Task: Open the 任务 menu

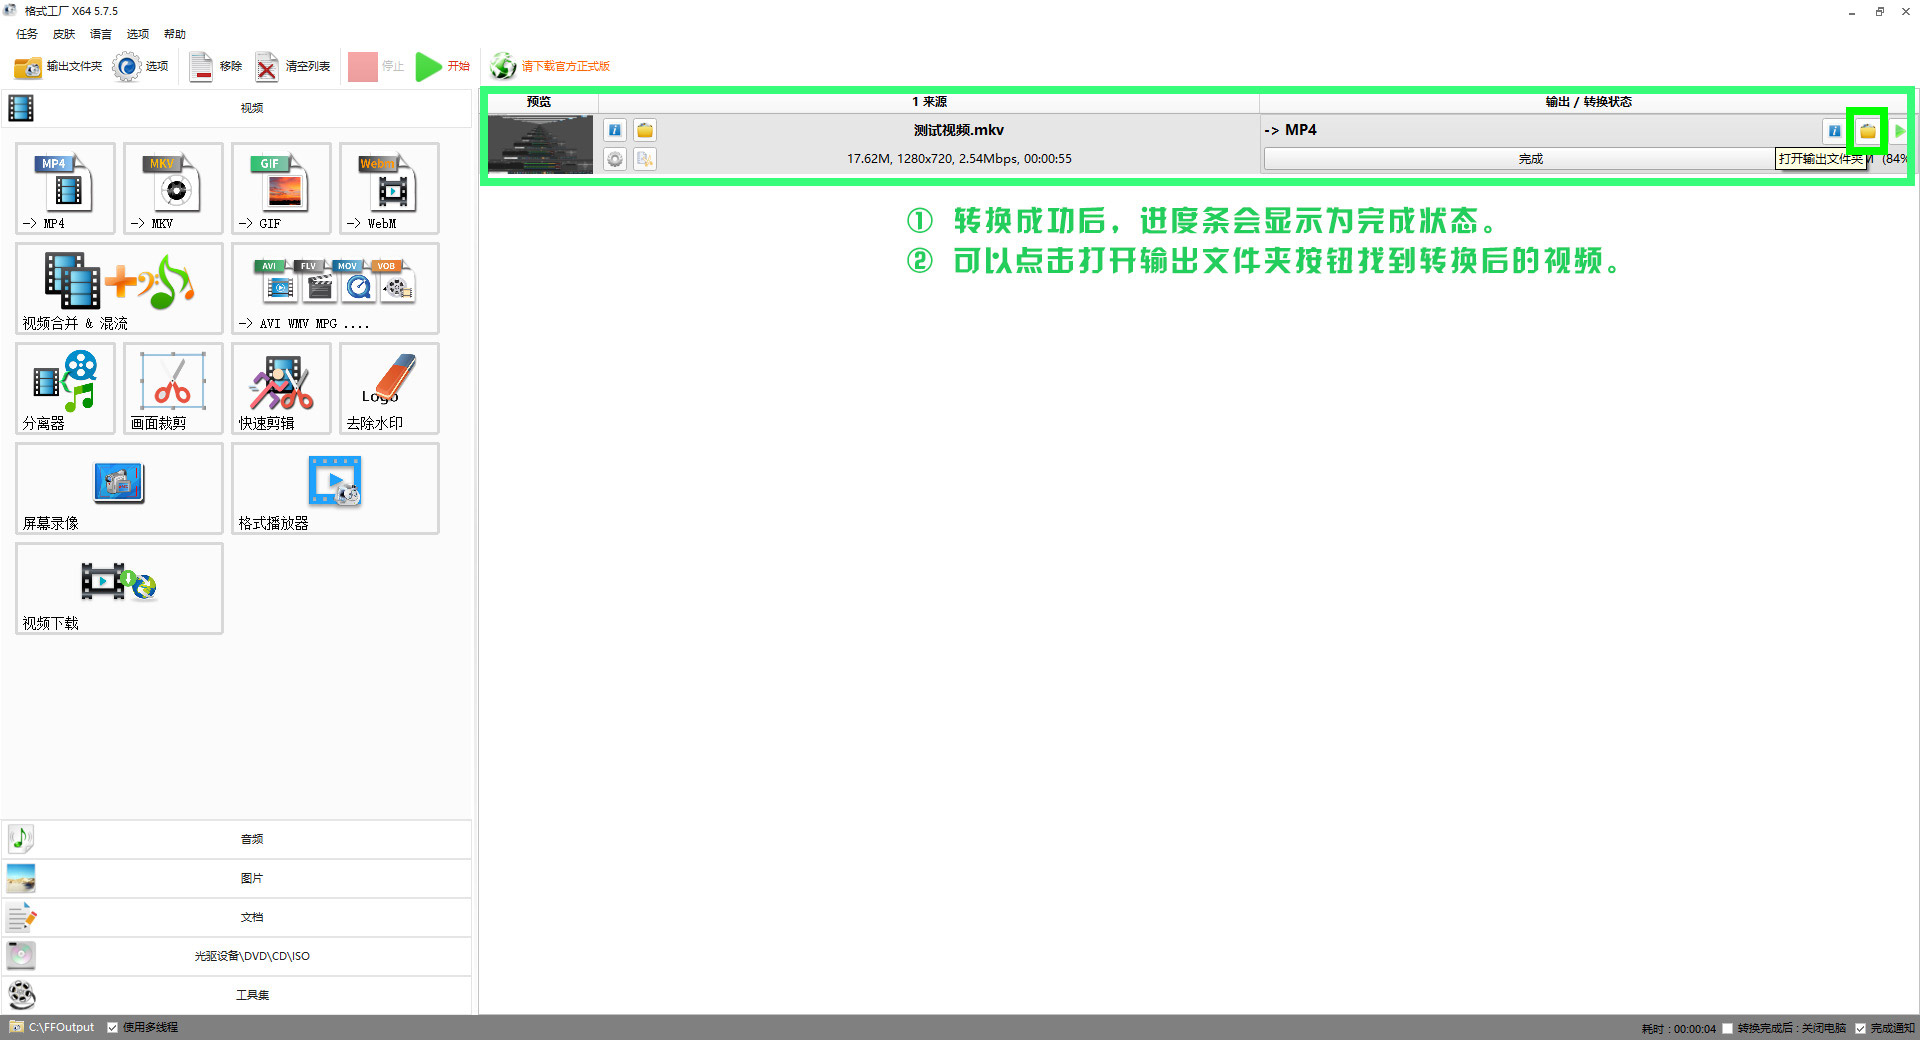Action: [27, 34]
